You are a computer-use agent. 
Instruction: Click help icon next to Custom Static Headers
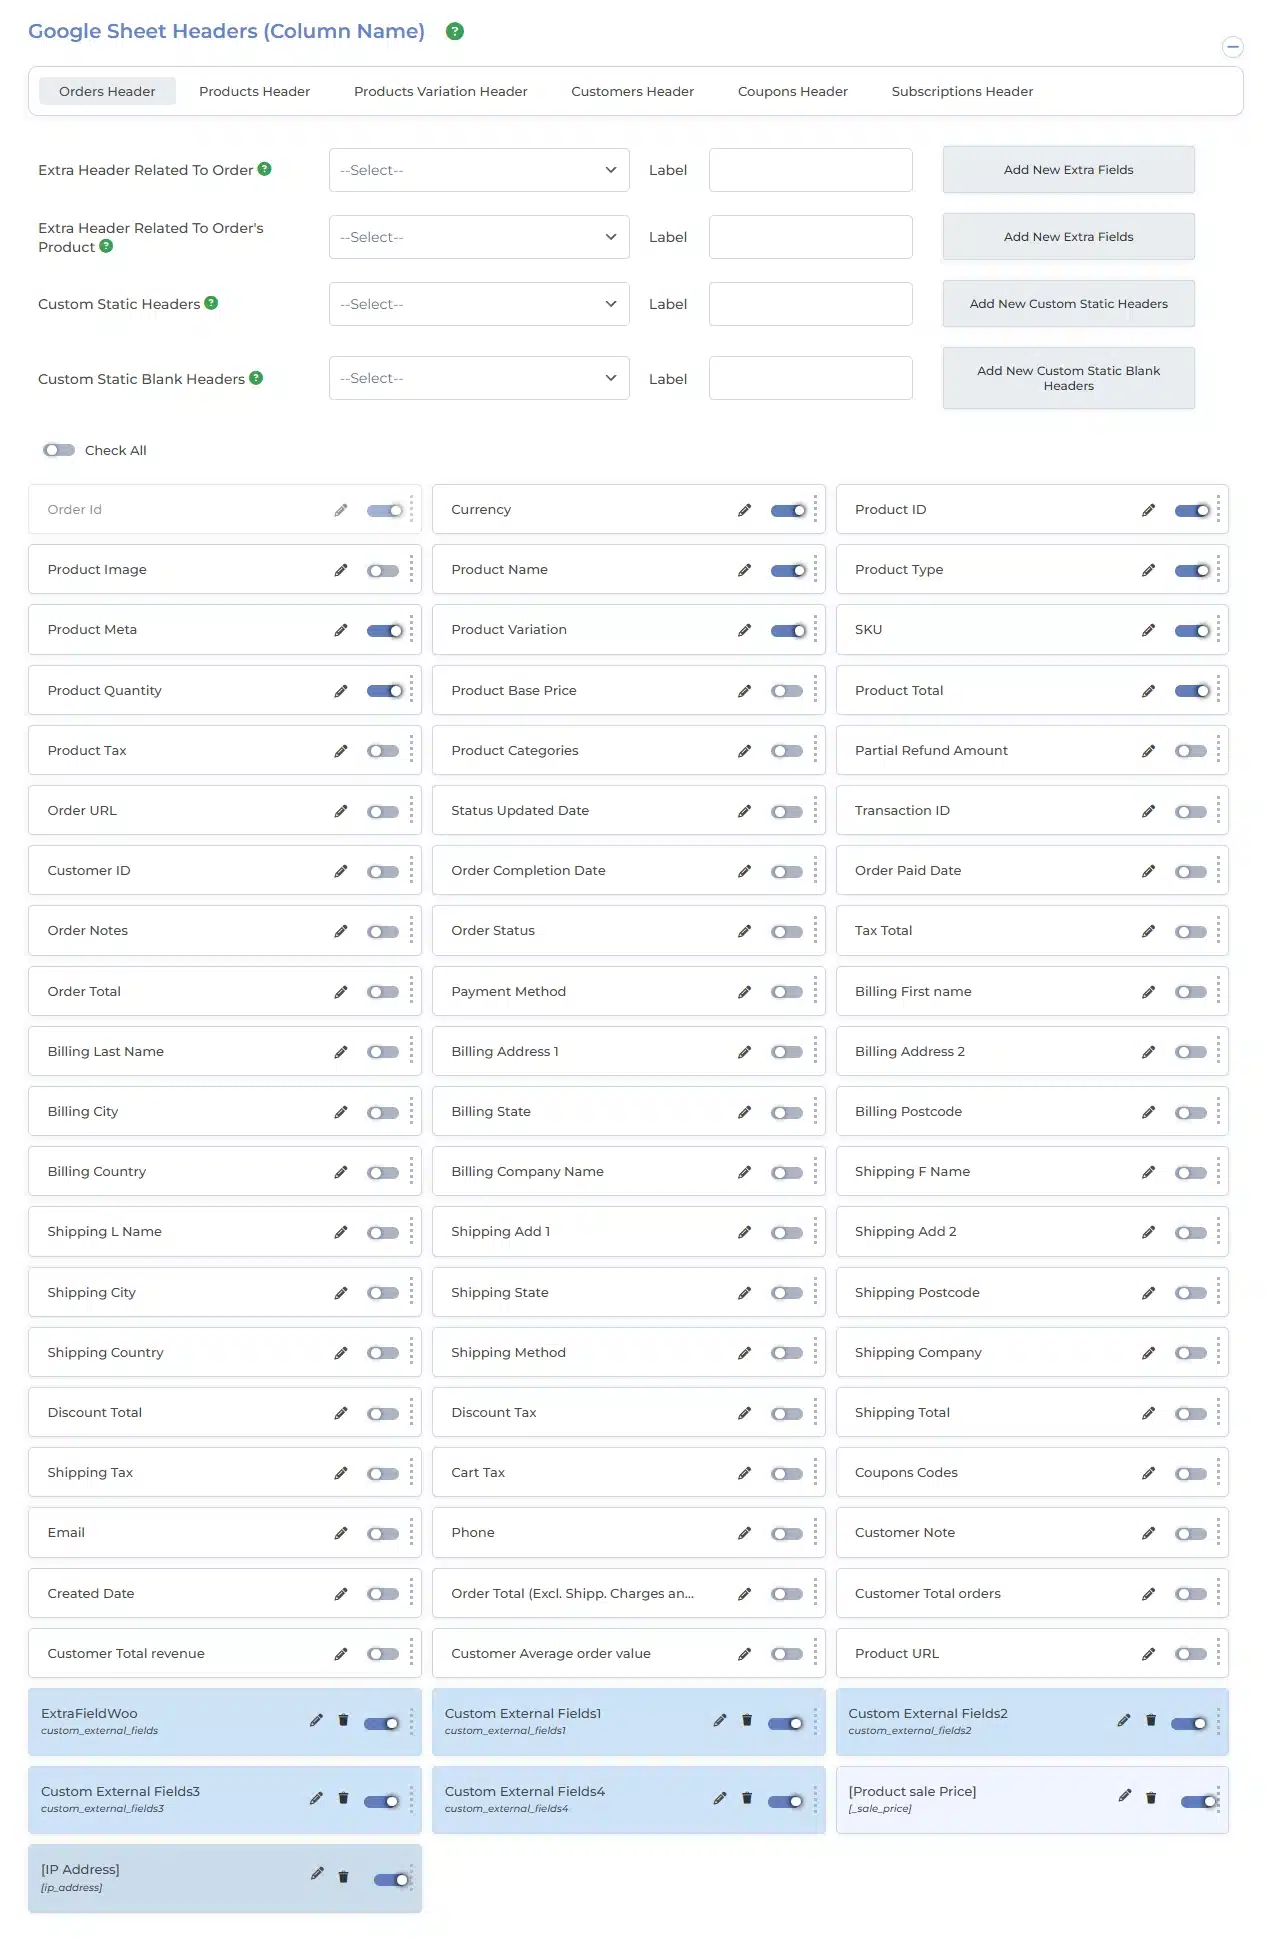(211, 303)
